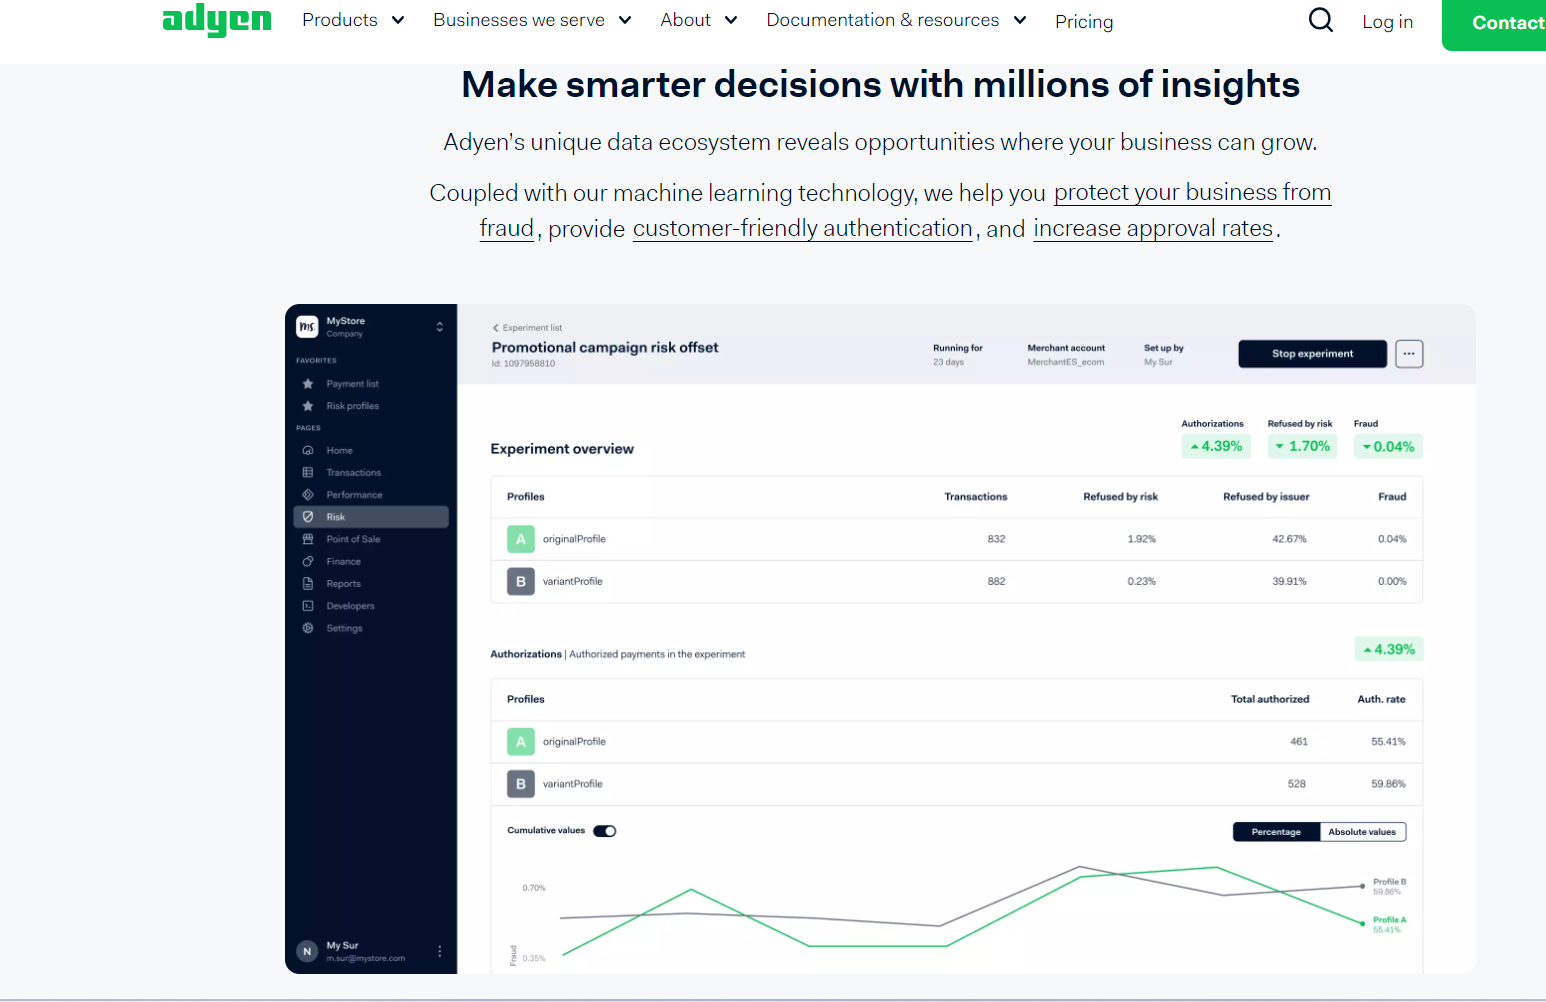The height and width of the screenshot is (1002, 1546).
Task: Click the star icon beside Risk profiles
Action: tap(308, 406)
